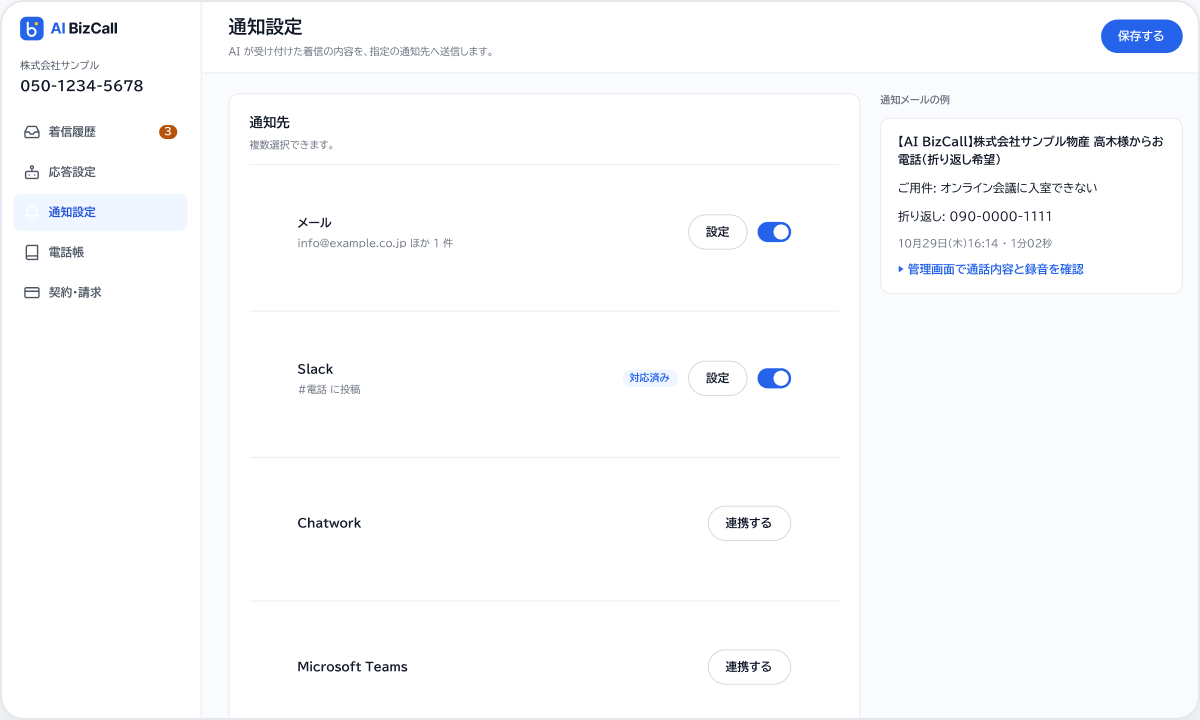The height and width of the screenshot is (720, 1200).
Task: Click the Chatwork row title
Action: tap(329, 523)
